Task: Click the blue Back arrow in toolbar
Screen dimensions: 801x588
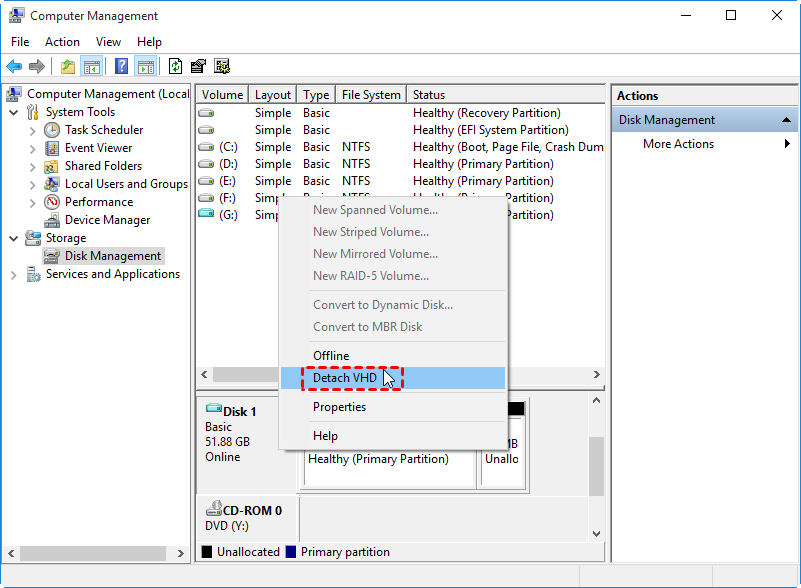Action: coord(14,67)
